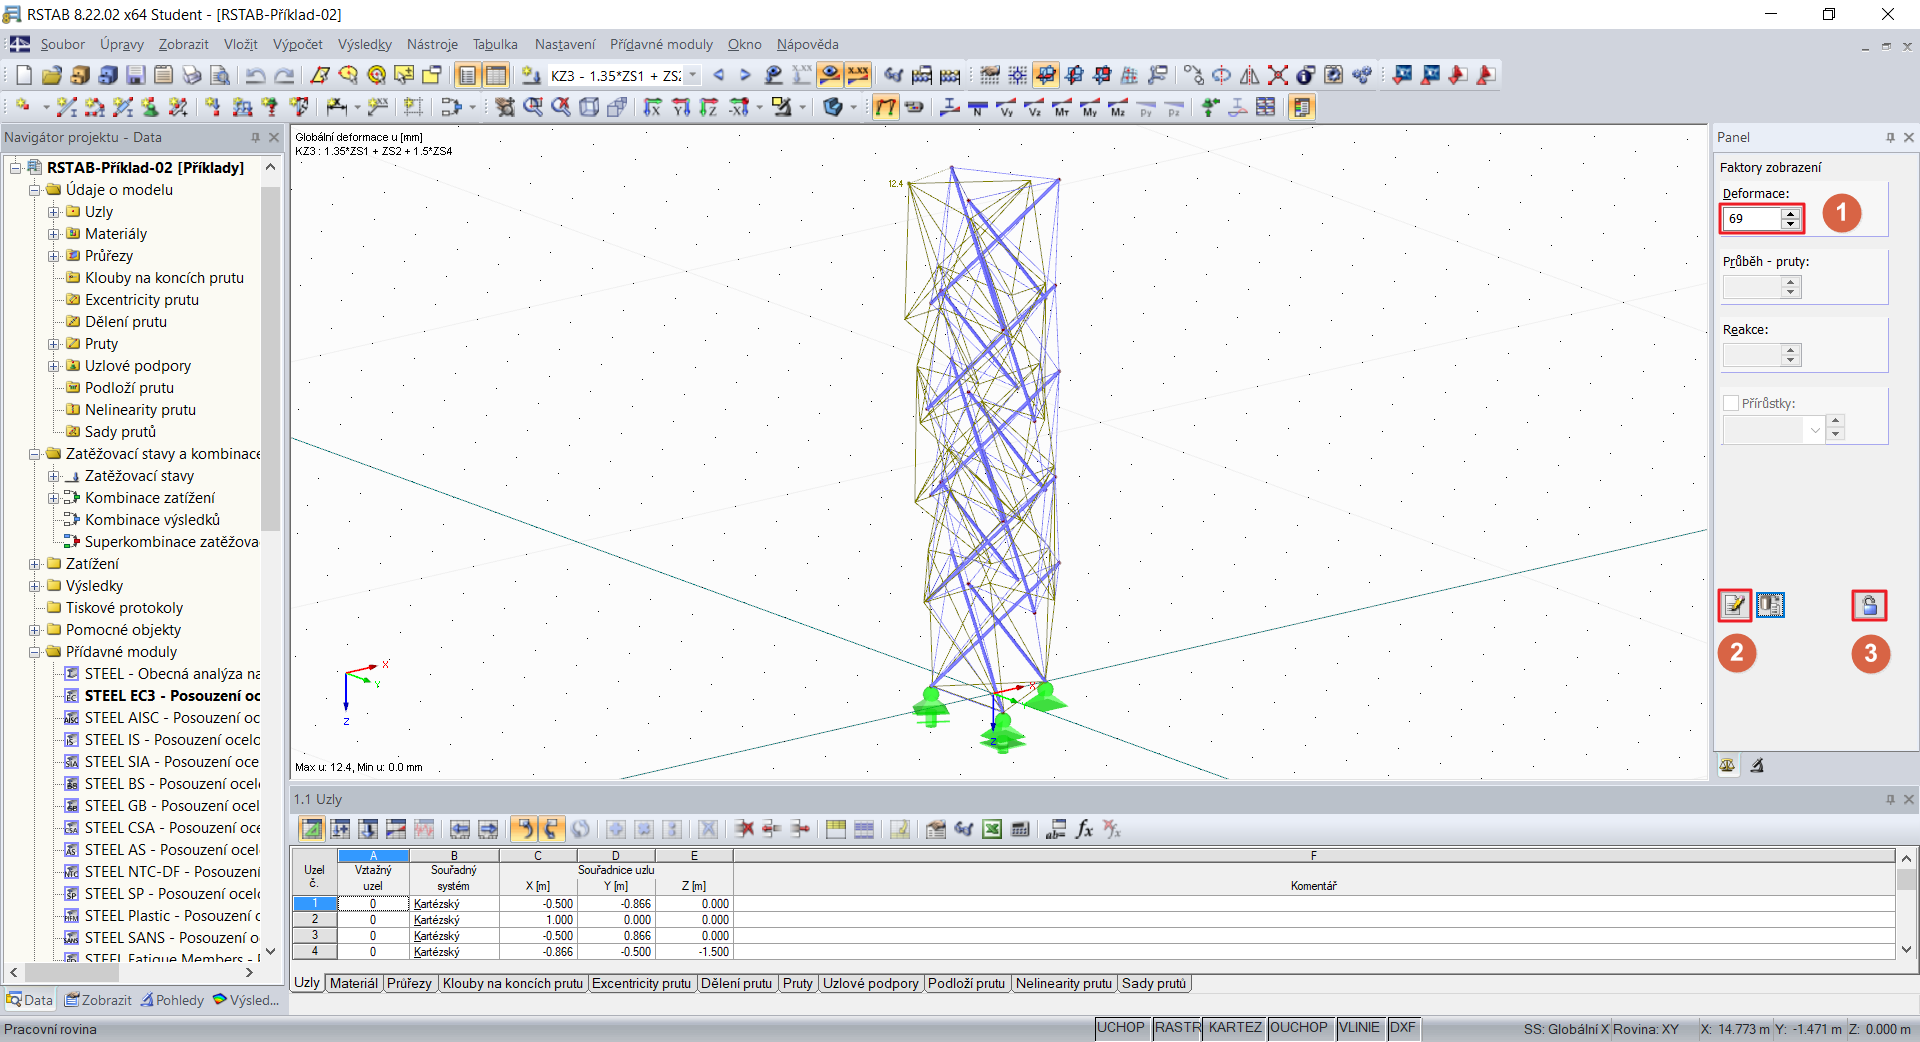
Task: Toggle the Navigator panel toolbar icon
Action: click(x=468, y=75)
